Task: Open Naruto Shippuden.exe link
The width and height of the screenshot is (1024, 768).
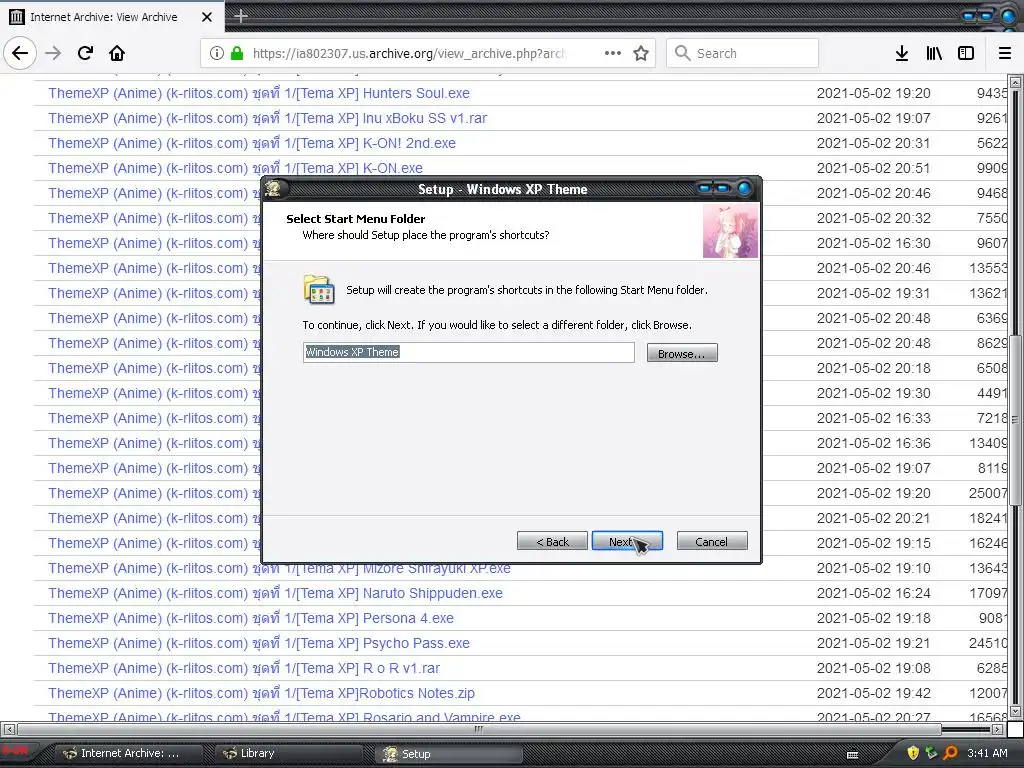Action: pyautogui.click(x=275, y=593)
